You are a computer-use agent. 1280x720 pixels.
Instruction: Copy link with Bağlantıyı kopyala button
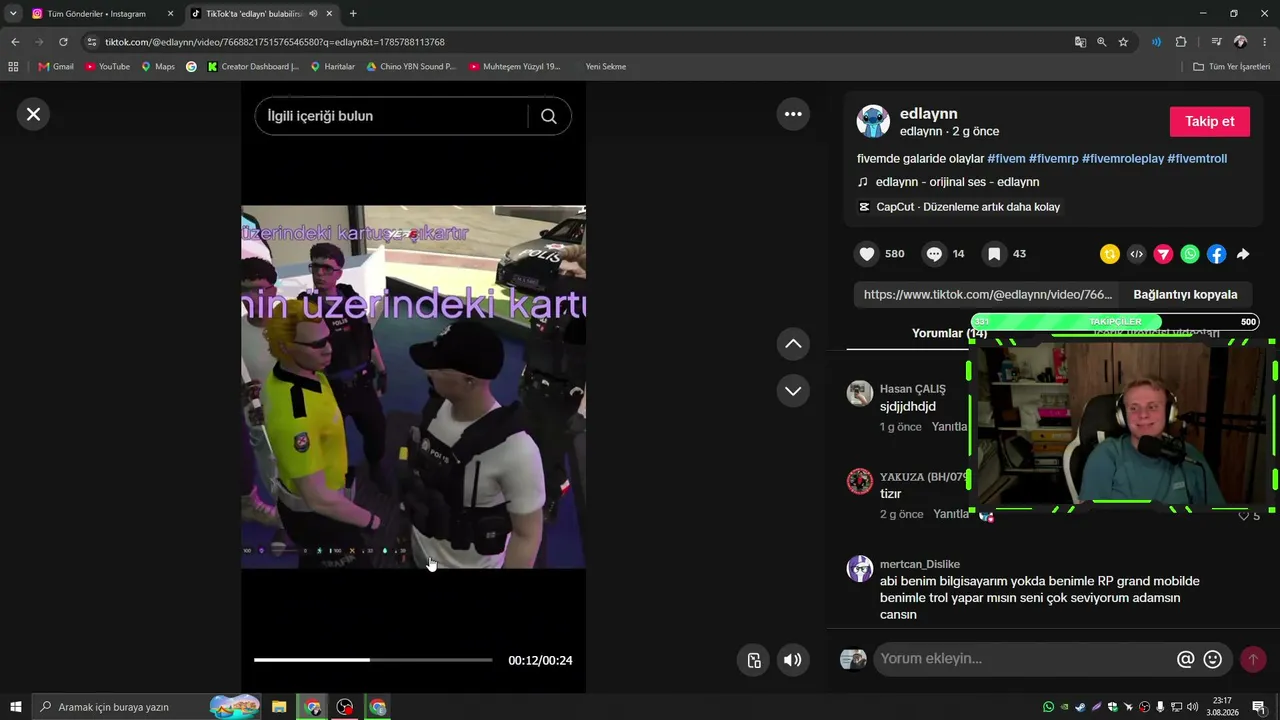[x=1185, y=294]
